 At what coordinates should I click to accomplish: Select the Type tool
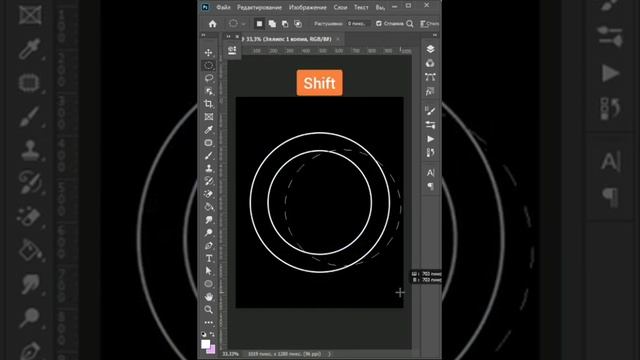click(209, 258)
